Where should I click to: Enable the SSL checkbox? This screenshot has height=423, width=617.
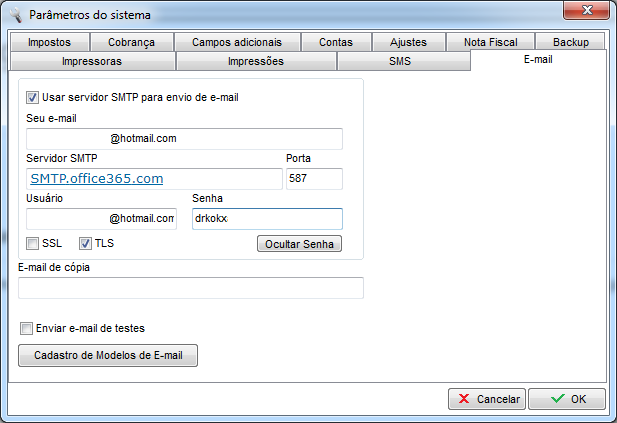tap(33, 243)
